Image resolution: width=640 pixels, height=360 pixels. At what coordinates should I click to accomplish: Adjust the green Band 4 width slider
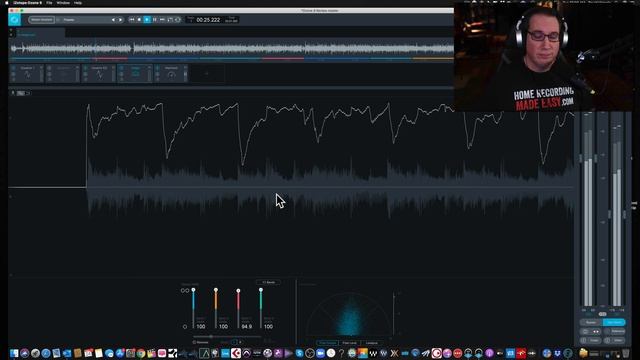pyautogui.click(x=261, y=308)
